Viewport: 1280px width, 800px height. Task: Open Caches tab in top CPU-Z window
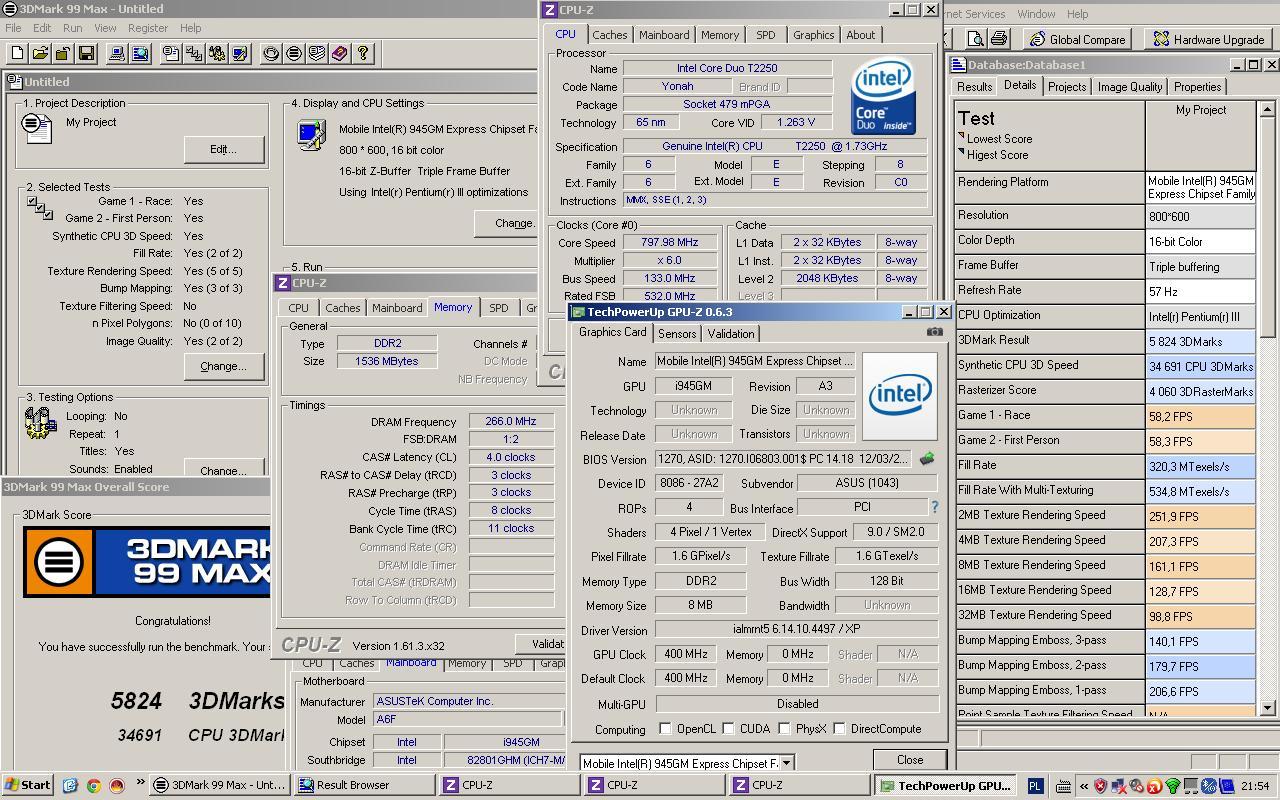click(x=609, y=35)
